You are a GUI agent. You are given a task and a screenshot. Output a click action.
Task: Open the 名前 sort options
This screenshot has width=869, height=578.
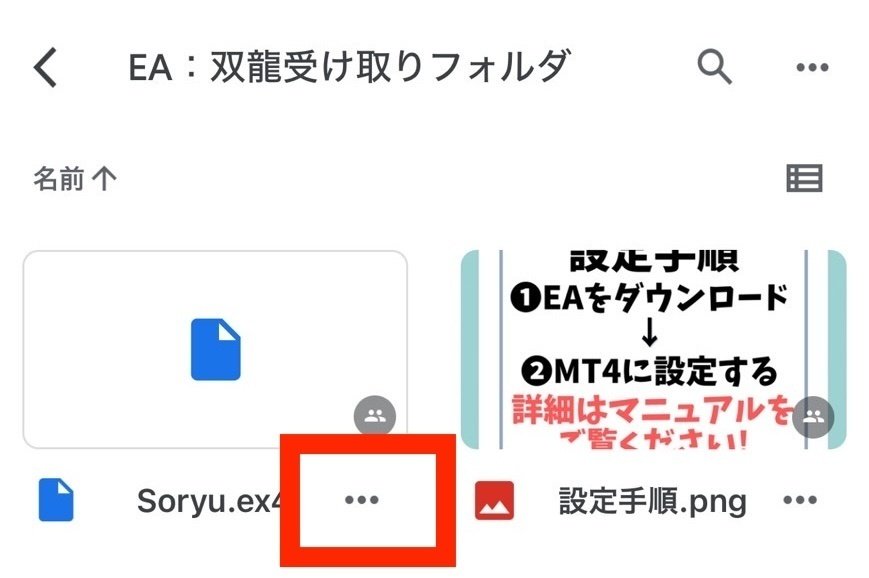[59, 178]
